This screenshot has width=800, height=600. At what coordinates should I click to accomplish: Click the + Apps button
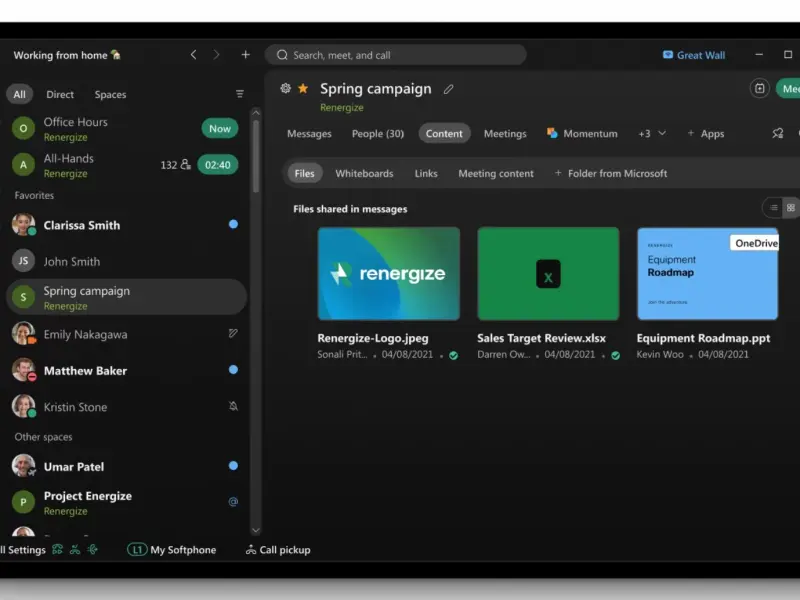coord(706,134)
